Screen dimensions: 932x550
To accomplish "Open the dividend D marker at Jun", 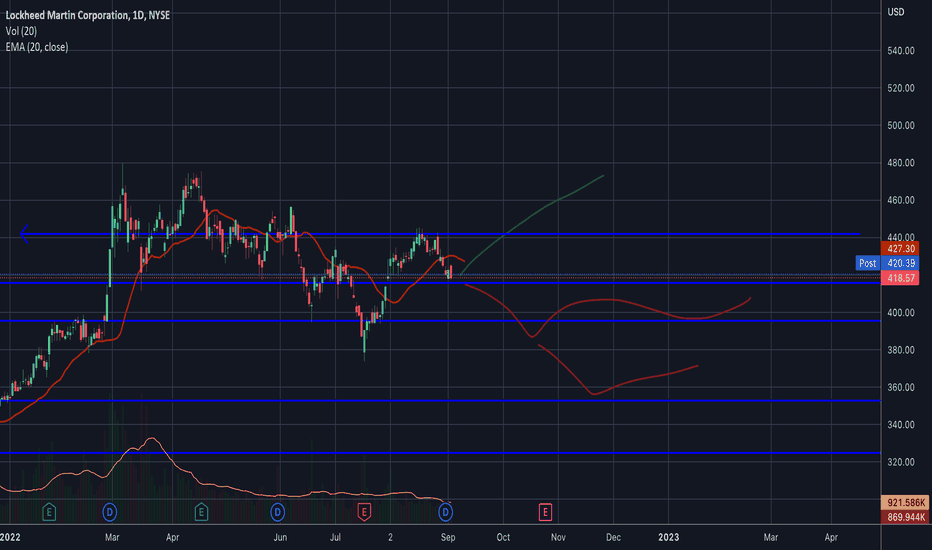I will click(278, 511).
